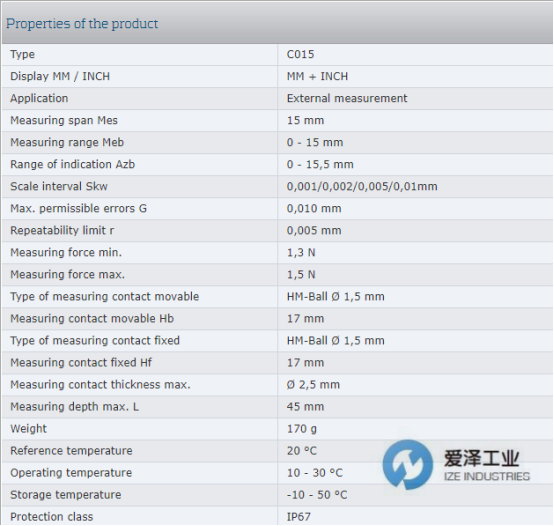Click the 'Properties of the product' header

coord(82,24)
